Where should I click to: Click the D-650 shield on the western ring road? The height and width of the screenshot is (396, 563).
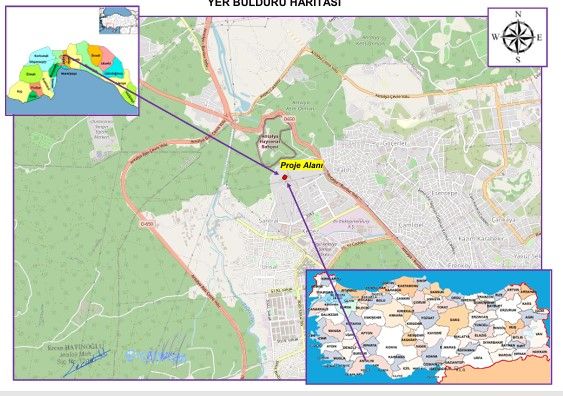147,224
